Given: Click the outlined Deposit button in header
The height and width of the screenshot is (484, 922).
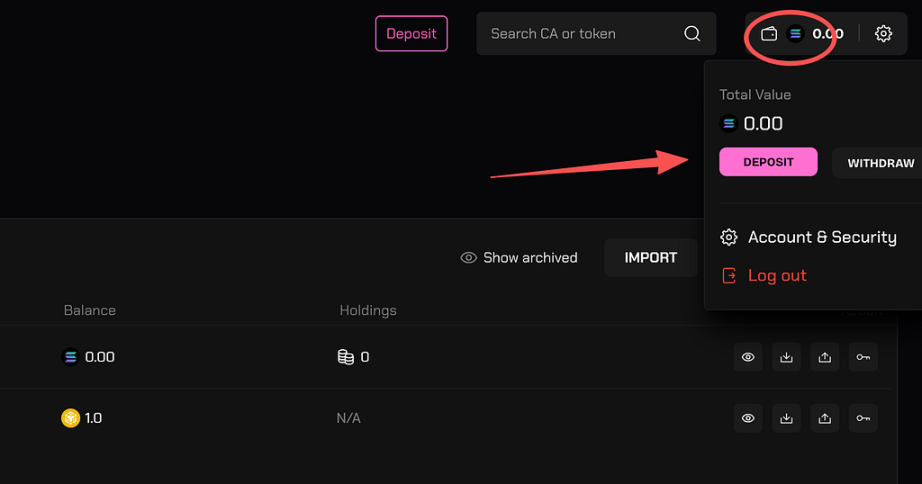Looking at the screenshot, I should click(x=411, y=34).
